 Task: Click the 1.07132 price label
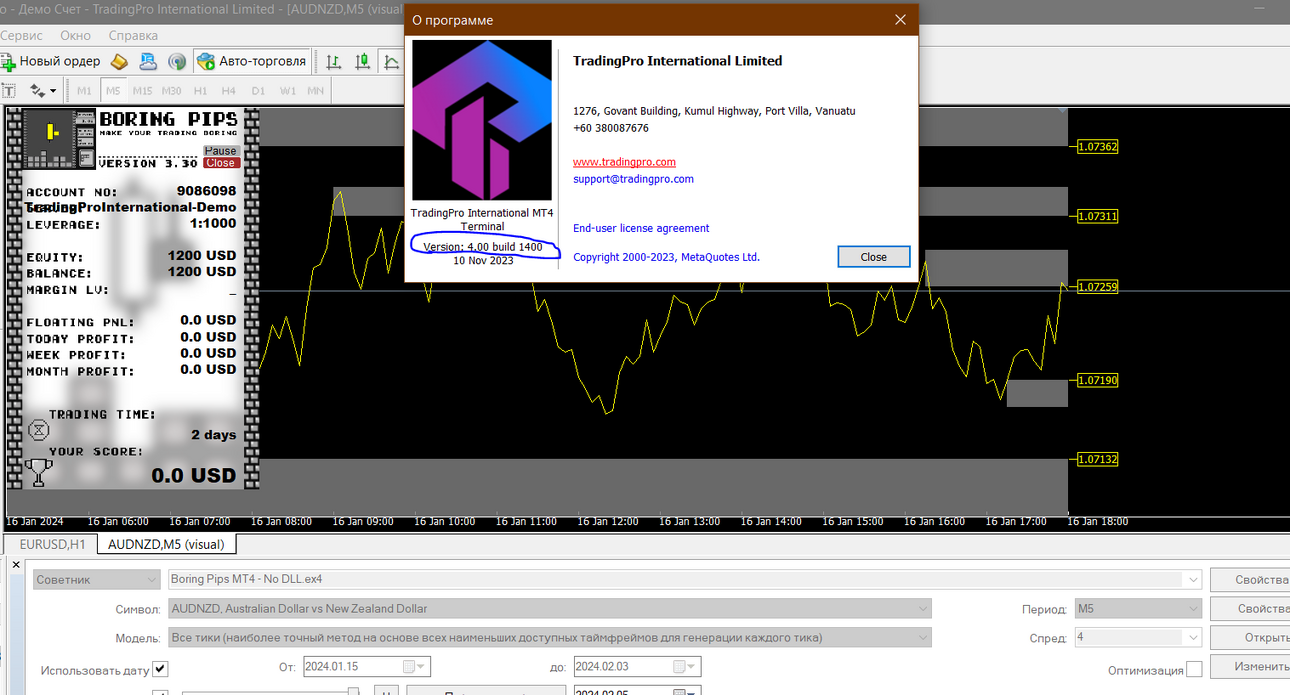click(1098, 459)
